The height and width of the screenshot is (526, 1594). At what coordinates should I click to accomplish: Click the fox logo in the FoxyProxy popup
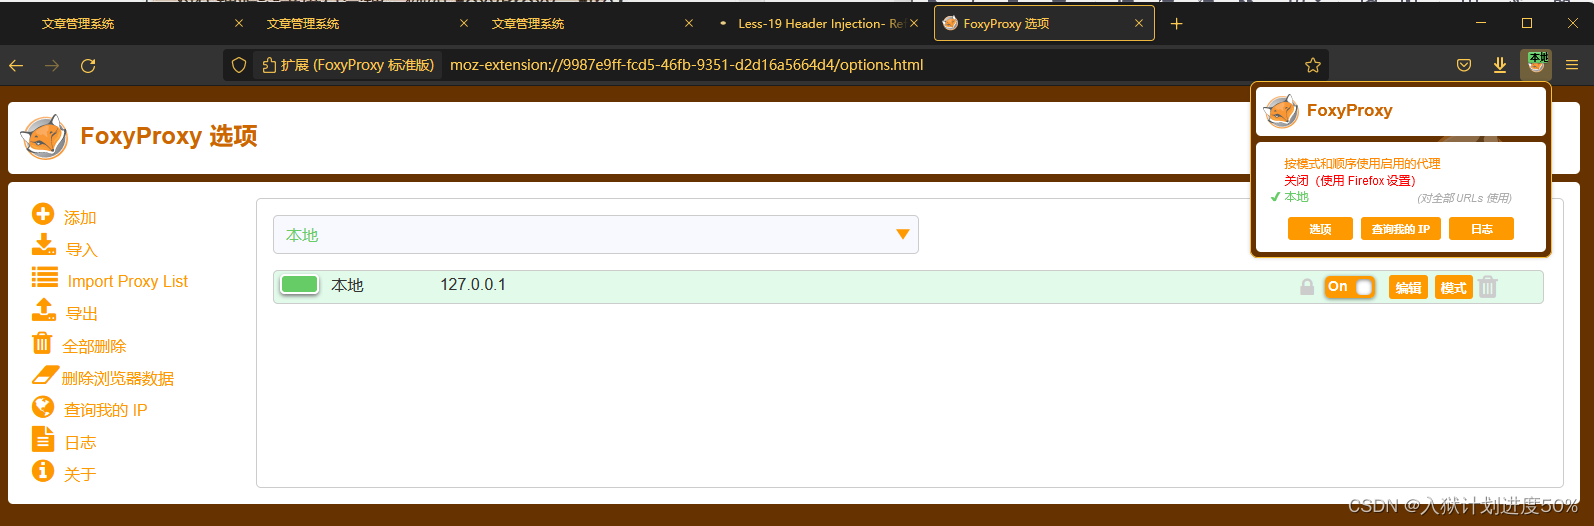[1281, 111]
